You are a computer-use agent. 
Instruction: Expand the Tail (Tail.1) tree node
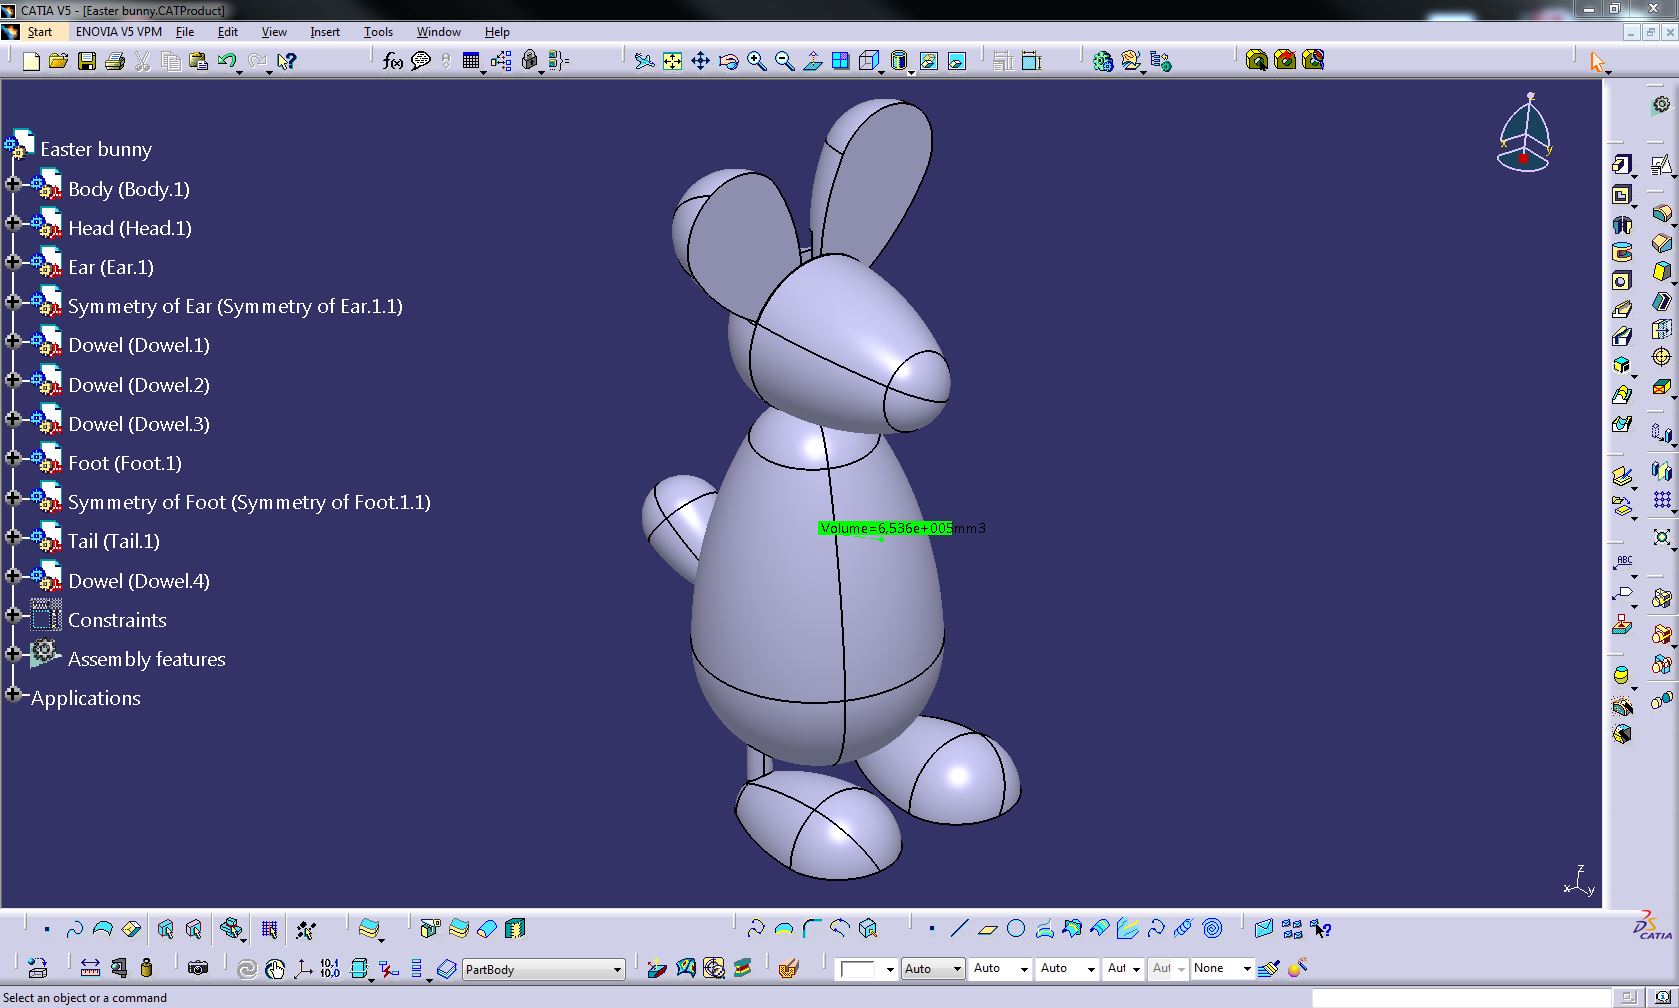click(x=13, y=536)
